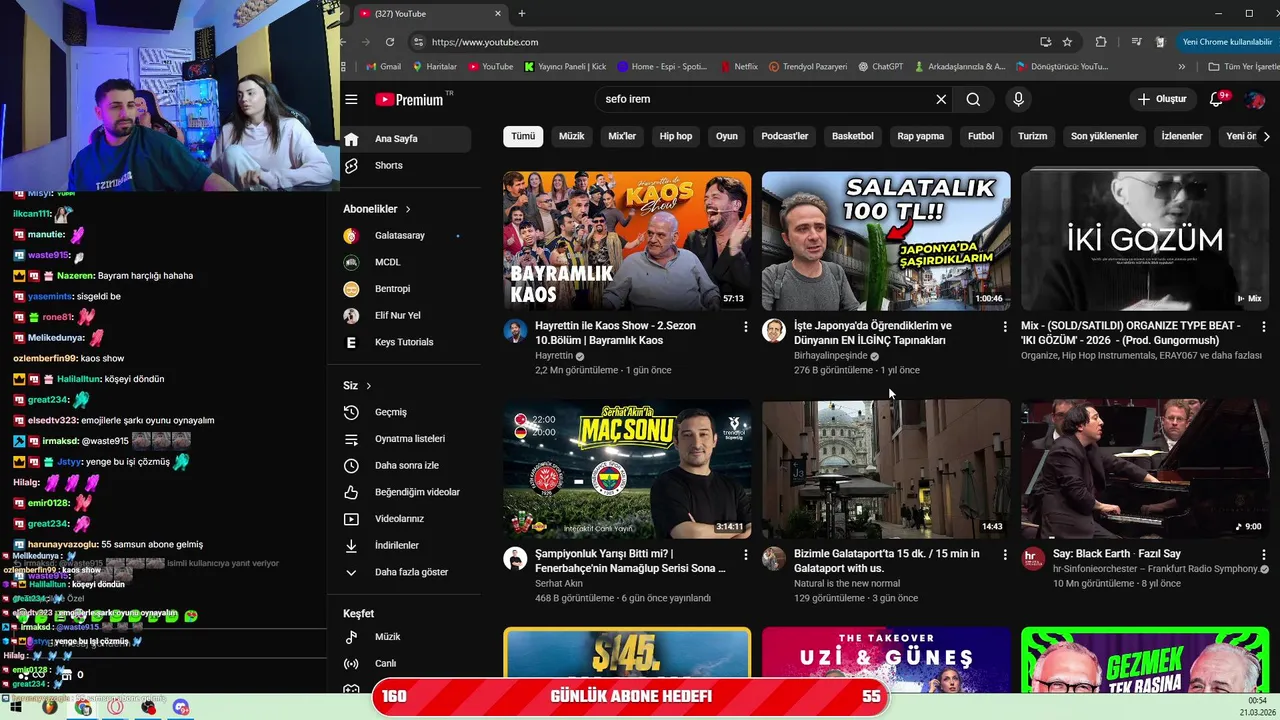Reload the page in Chrome
Image resolution: width=1280 pixels, height=720 pixels.
coord(389,42)
